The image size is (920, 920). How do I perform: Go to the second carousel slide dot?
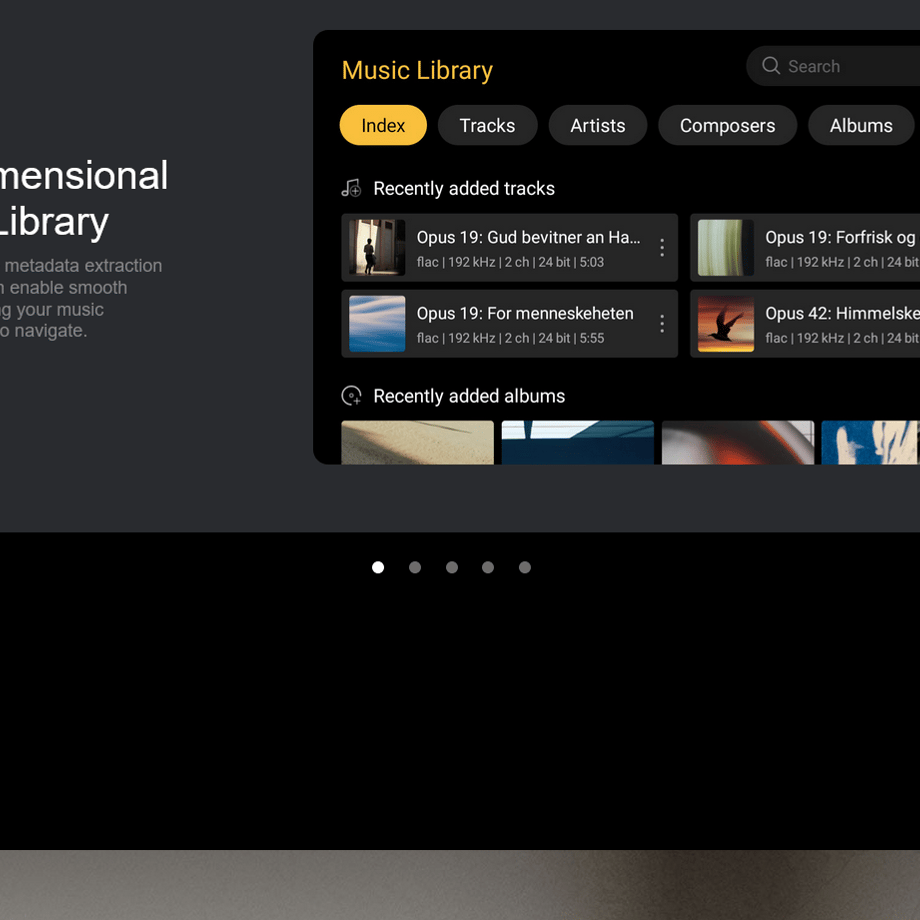pos(415,567)
